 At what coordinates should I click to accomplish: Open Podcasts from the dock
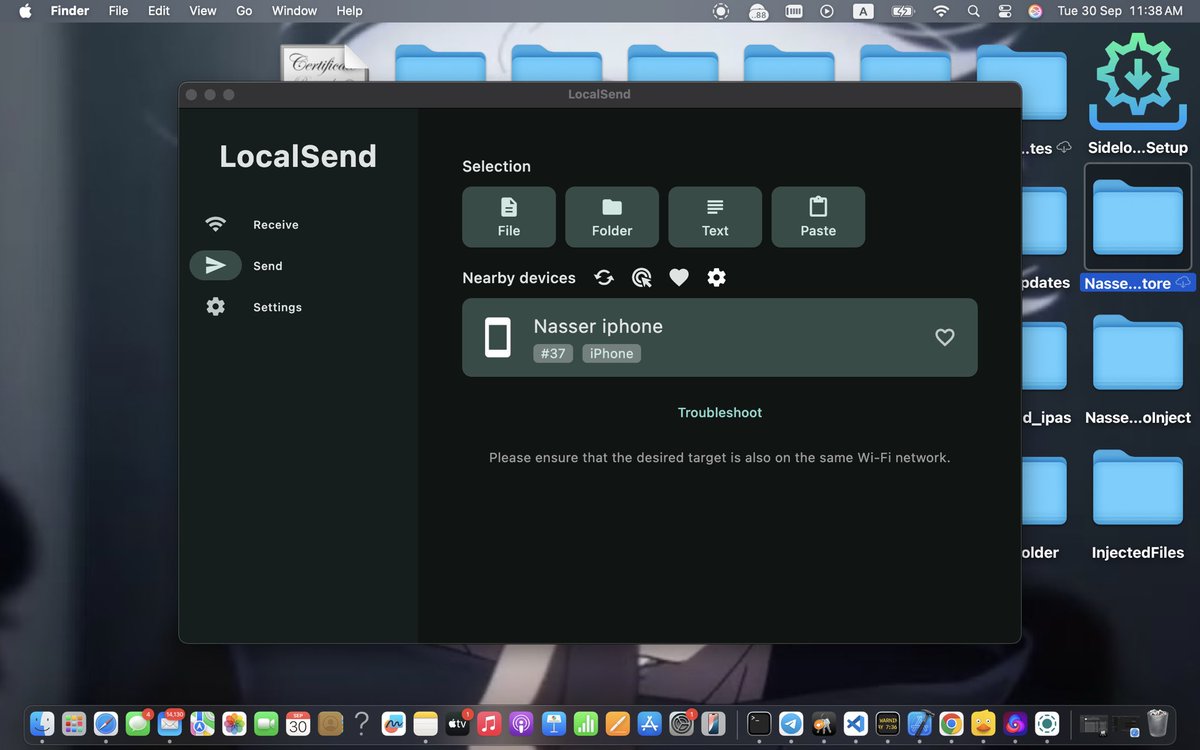click(521, 722)
